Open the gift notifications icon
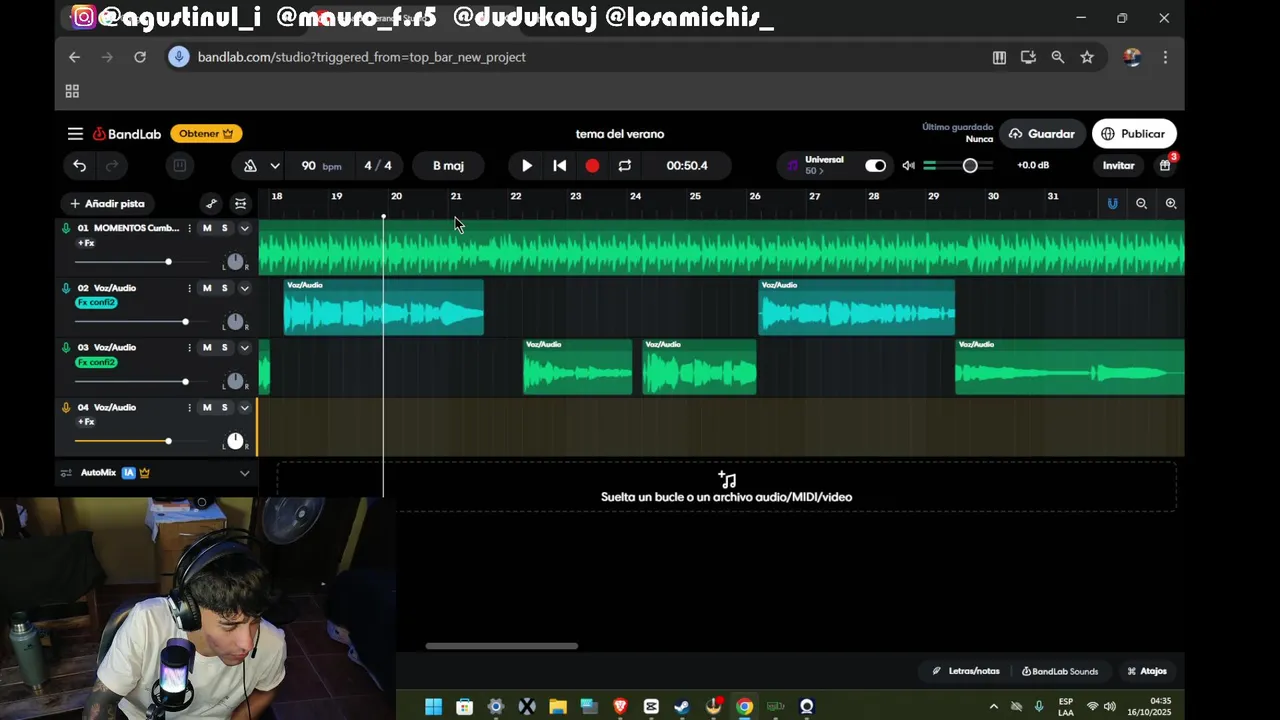 1165,166
